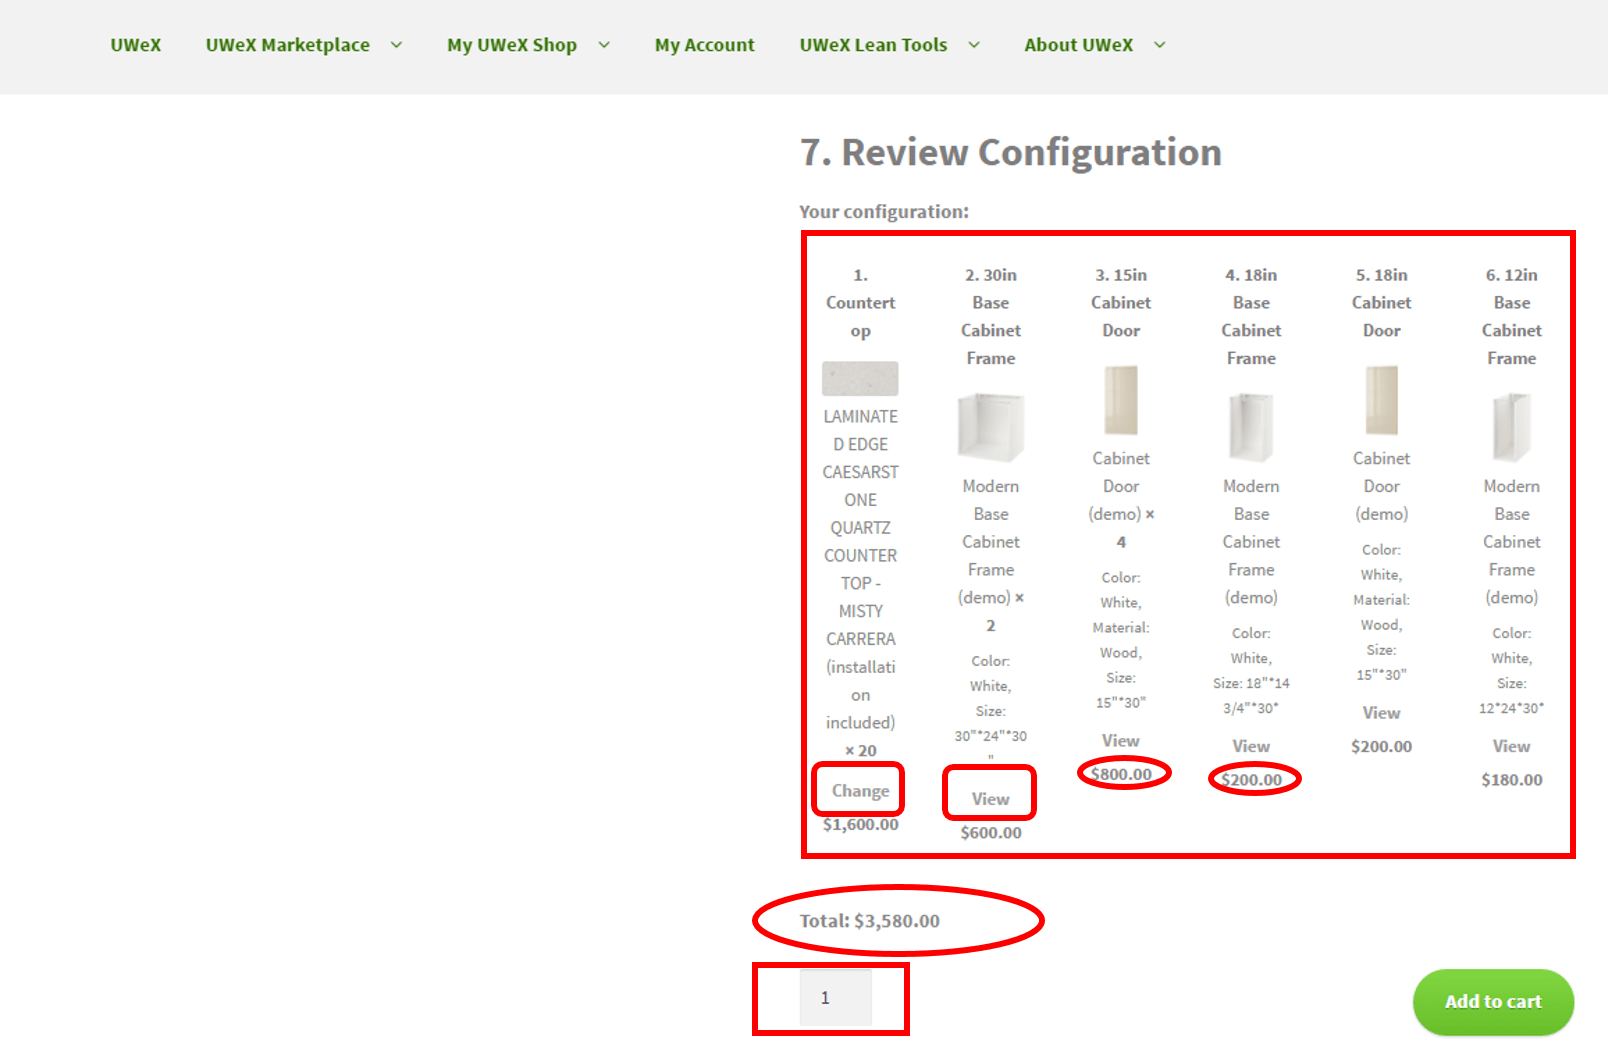Click View under the 5. 18in Cabinet Door
The width and height of the screenshot is (1608, 1052).
coord(1381,713)
